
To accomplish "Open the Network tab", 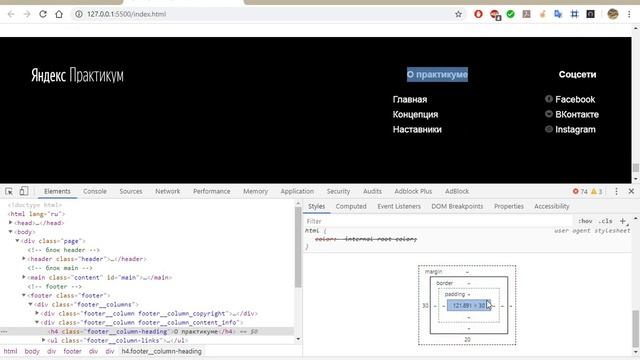I will point(167,191).
